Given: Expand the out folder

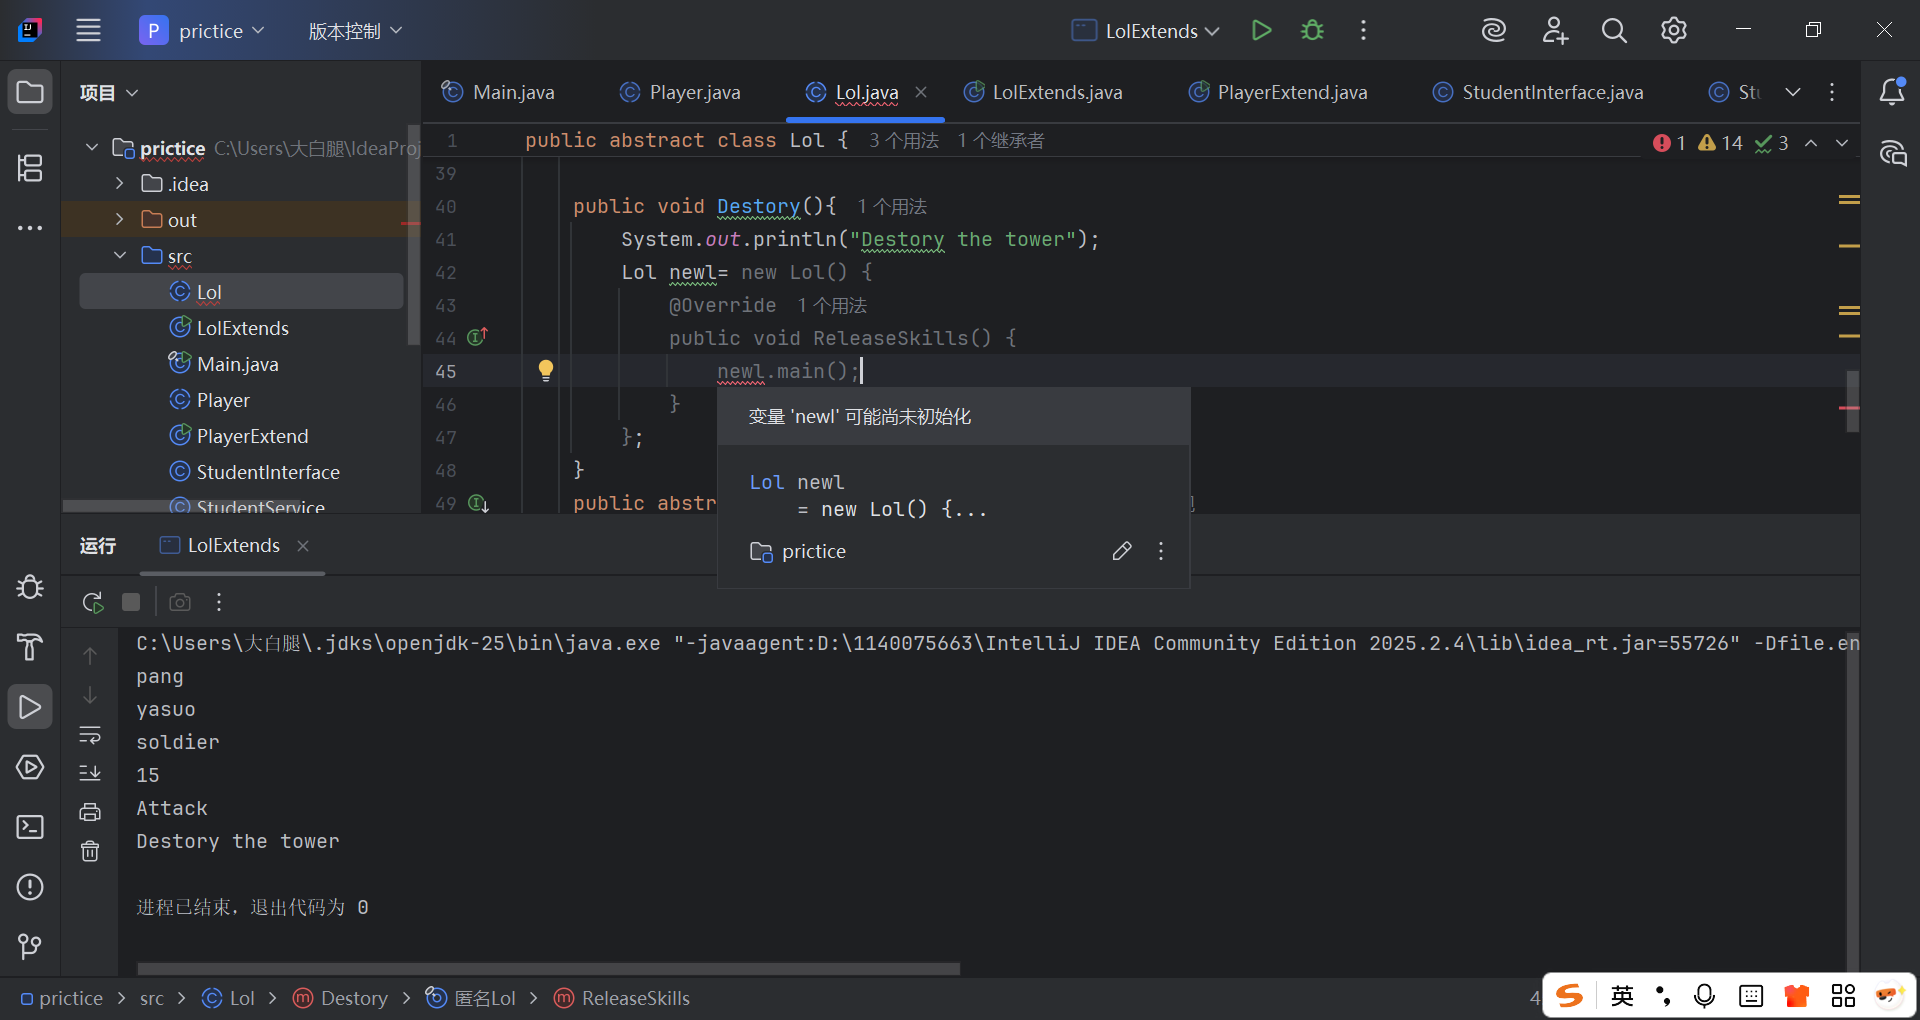Looking at the screenshot, I should [x=119, y=219].
